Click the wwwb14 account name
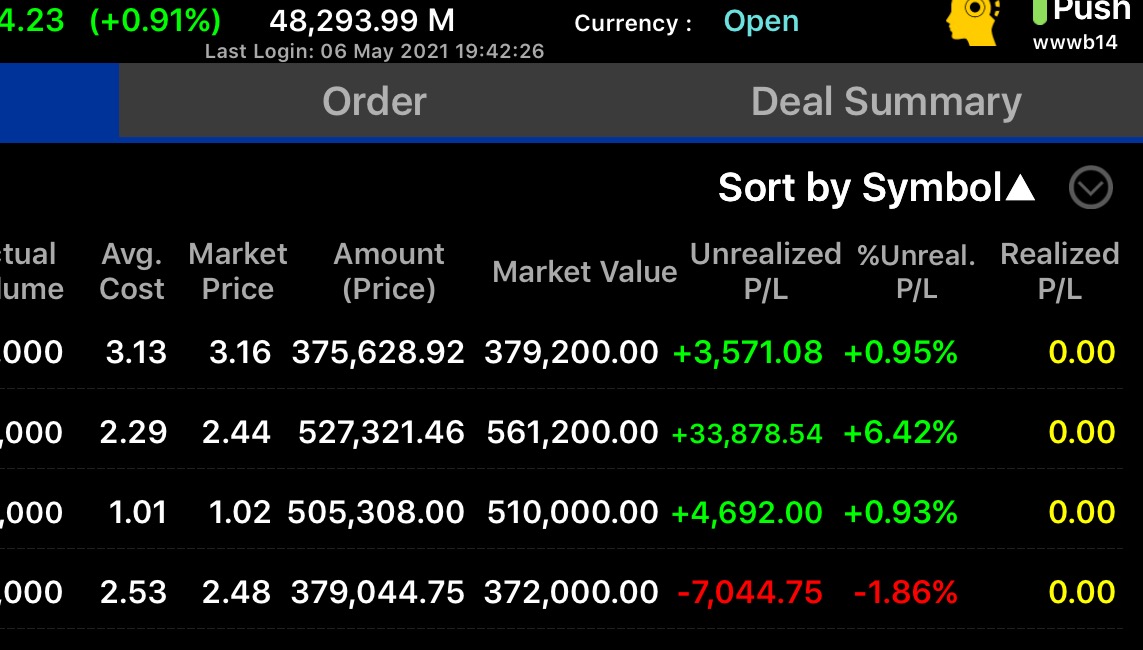 pos(1075,43)
